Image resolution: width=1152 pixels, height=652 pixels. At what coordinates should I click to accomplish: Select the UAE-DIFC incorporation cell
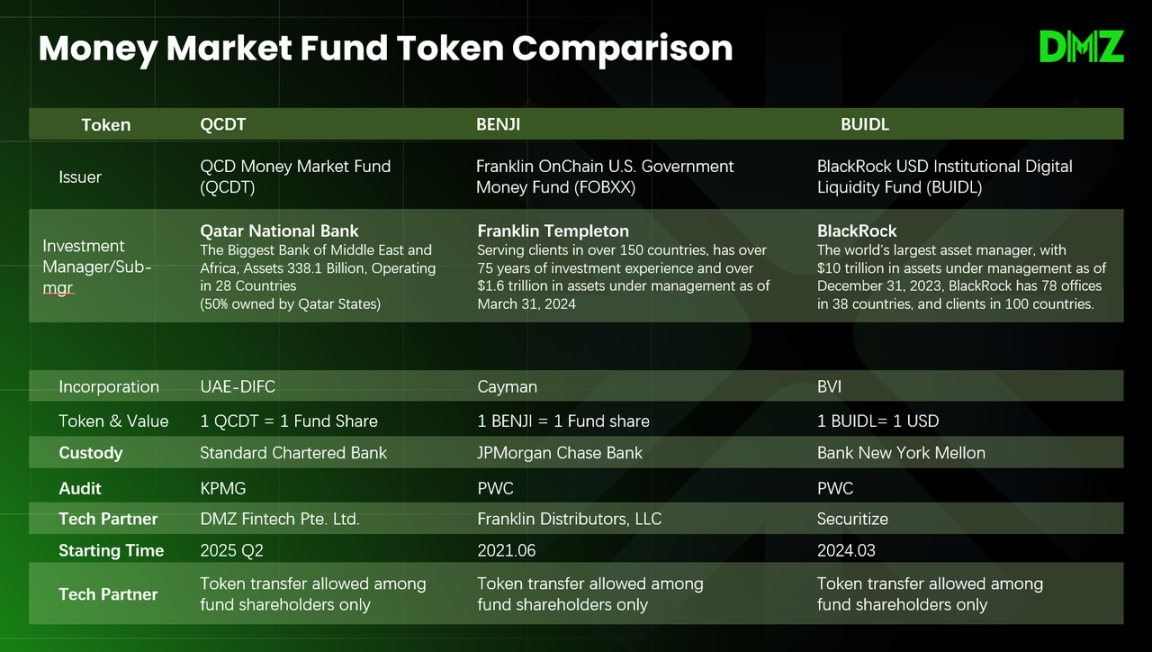pos(237,387)
